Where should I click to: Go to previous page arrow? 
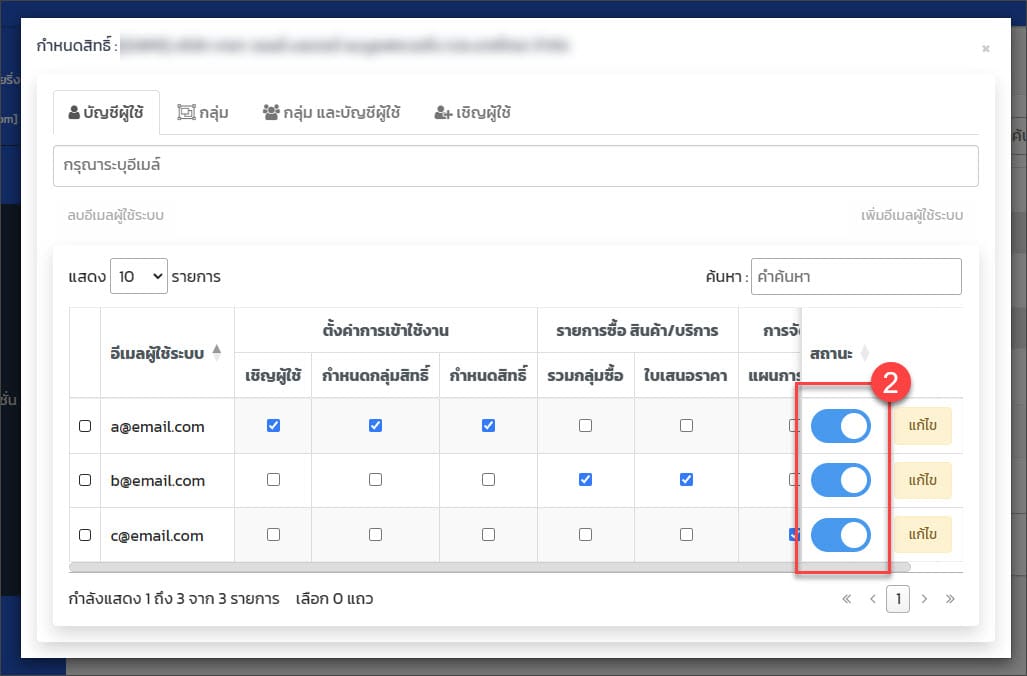click(x=872, y=599)
